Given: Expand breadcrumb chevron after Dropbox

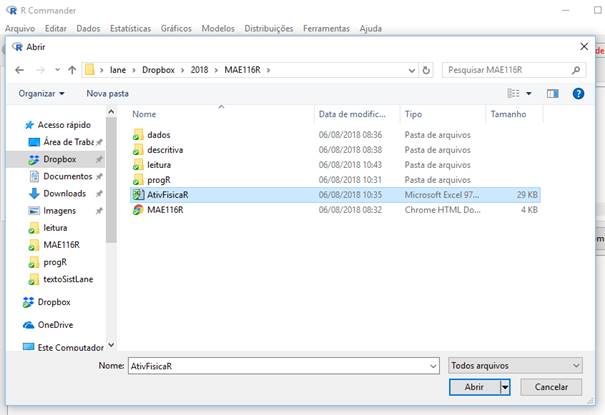Looking at the screenshot, I should point(183,70).
